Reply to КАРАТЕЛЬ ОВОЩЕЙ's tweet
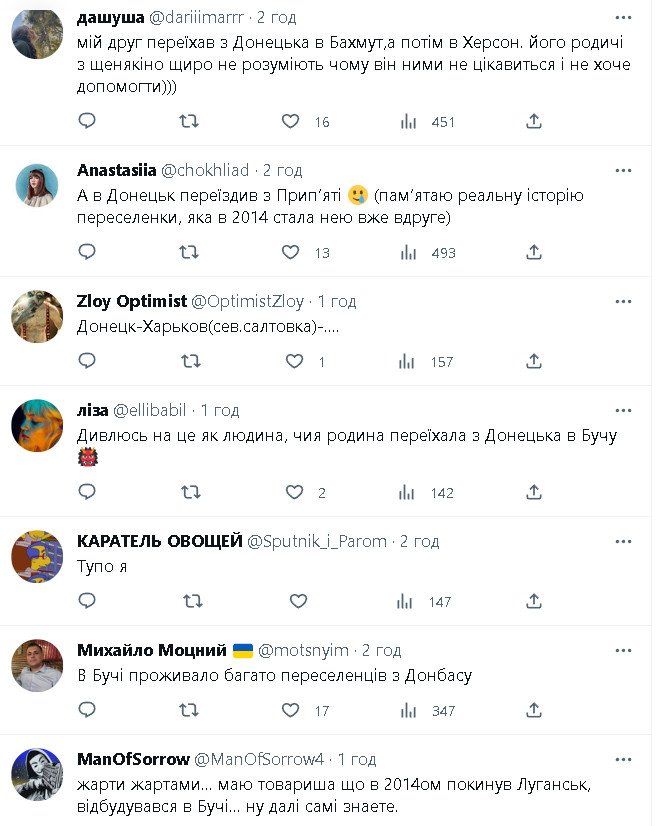Viewport: 663px width, 826px height. pyautogui.click(x=87, y=601)
